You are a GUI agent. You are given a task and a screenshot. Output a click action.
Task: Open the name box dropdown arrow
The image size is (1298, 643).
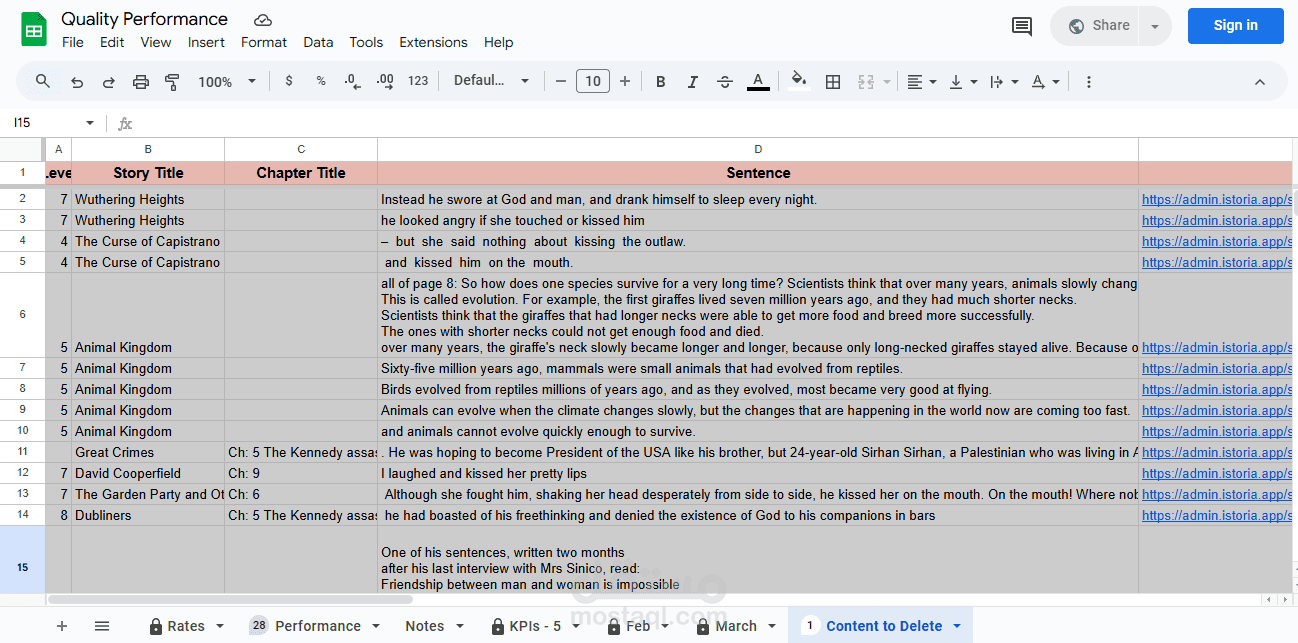tap(90, 123)
